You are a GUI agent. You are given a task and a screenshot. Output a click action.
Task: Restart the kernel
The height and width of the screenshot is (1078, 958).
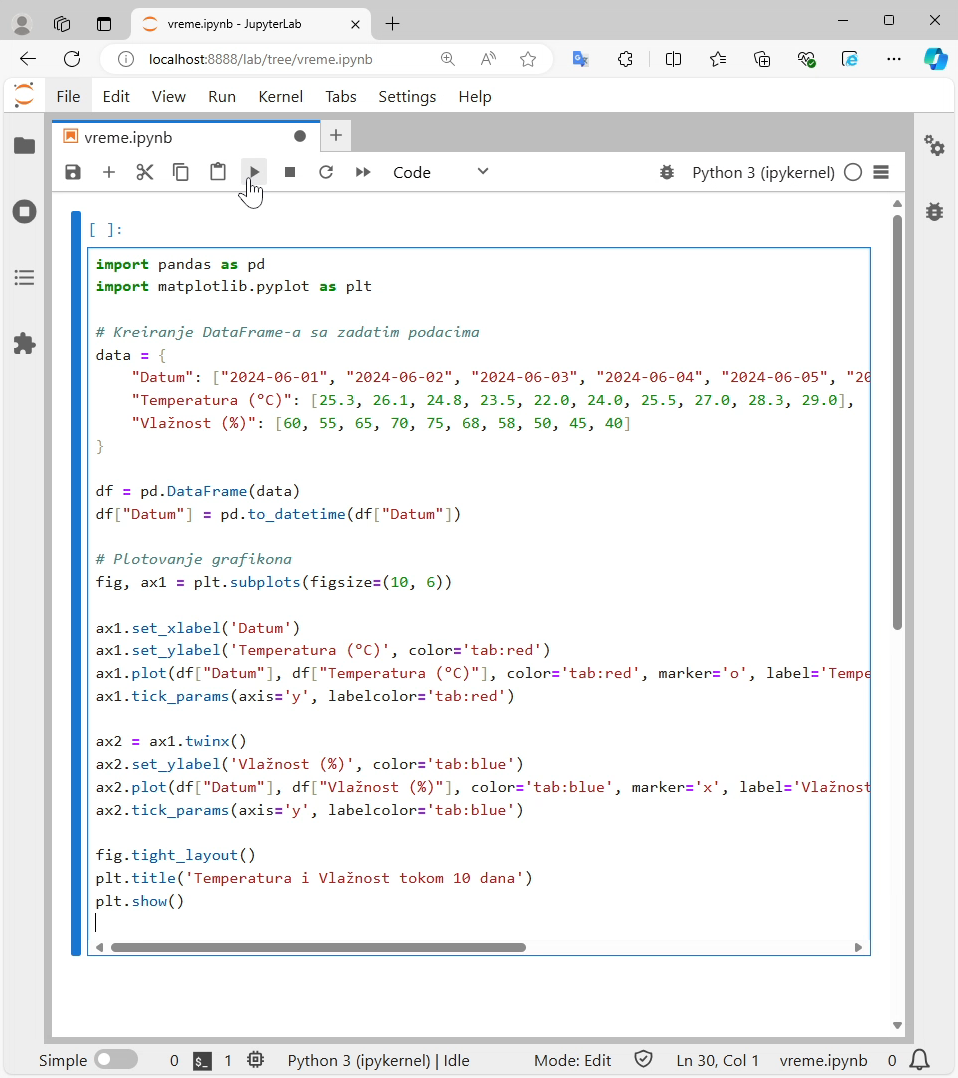click(x=326, y=172)
